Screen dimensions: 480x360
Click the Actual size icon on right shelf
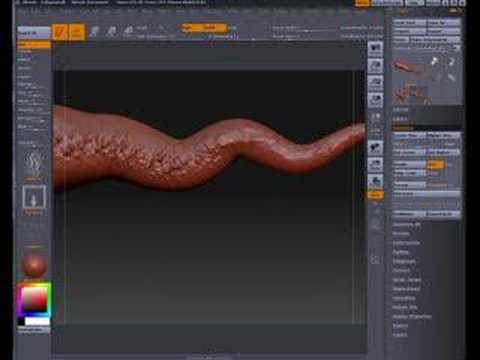[376, 83]
